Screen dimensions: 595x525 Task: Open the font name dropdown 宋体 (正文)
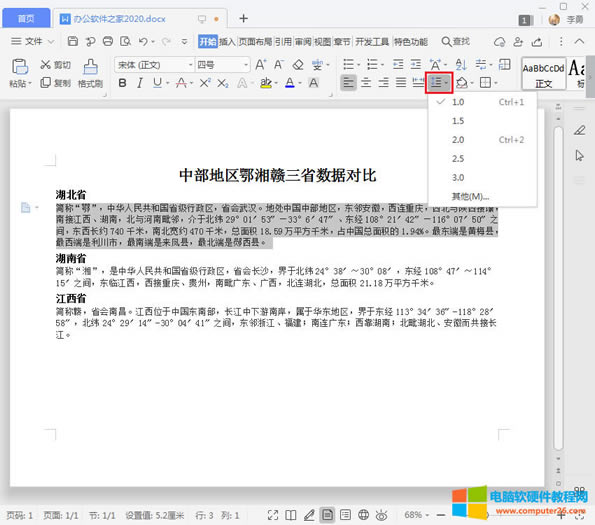(x=154, y=65)
